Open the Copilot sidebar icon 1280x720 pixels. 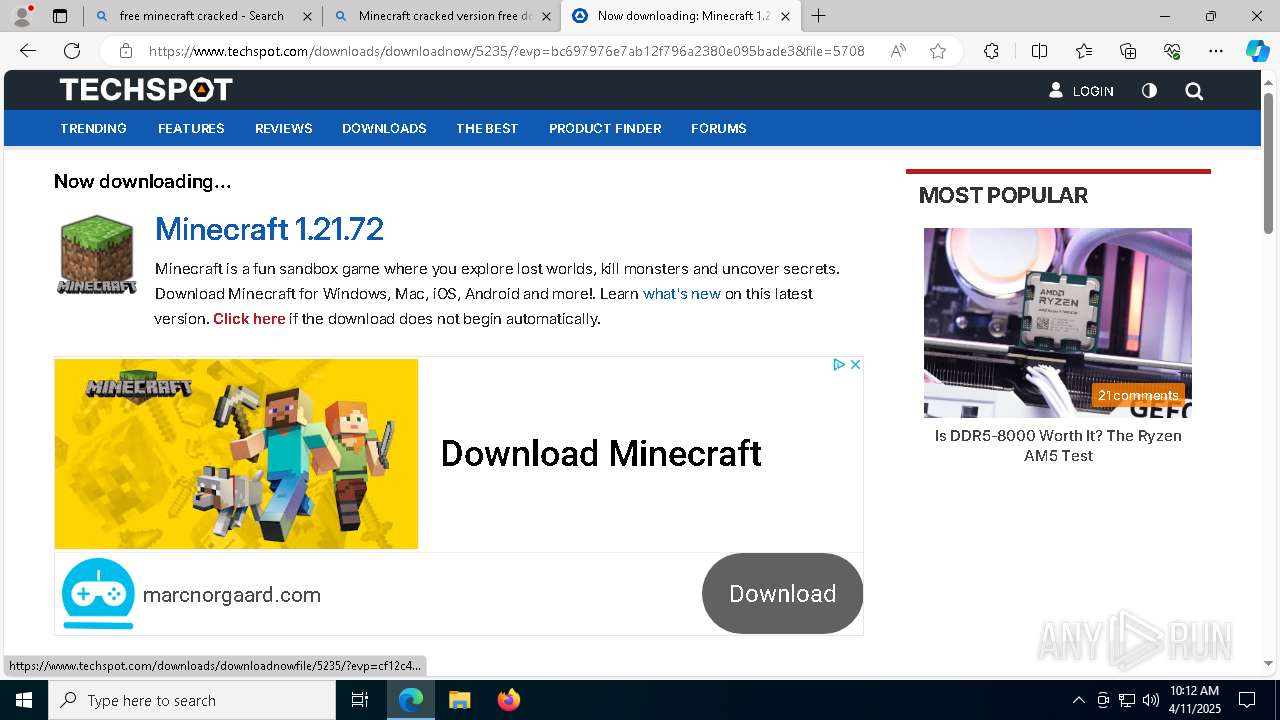click(x=1257, y=51)
